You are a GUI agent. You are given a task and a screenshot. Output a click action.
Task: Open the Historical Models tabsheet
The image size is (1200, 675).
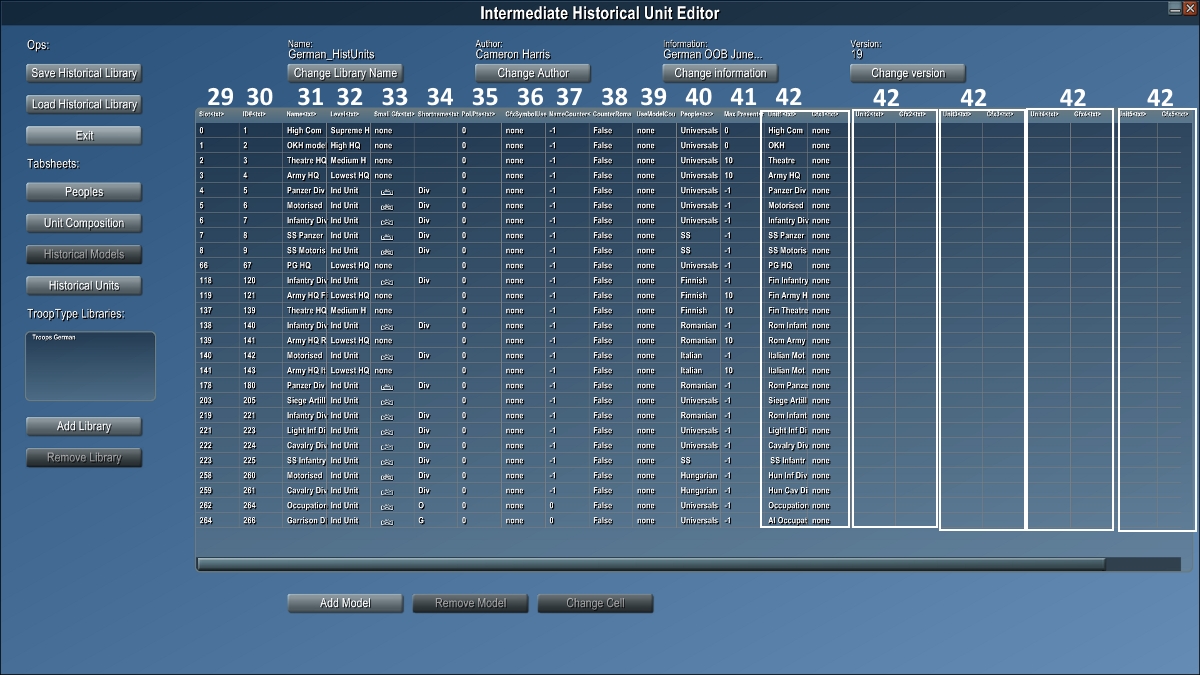[x=84, y=254]
